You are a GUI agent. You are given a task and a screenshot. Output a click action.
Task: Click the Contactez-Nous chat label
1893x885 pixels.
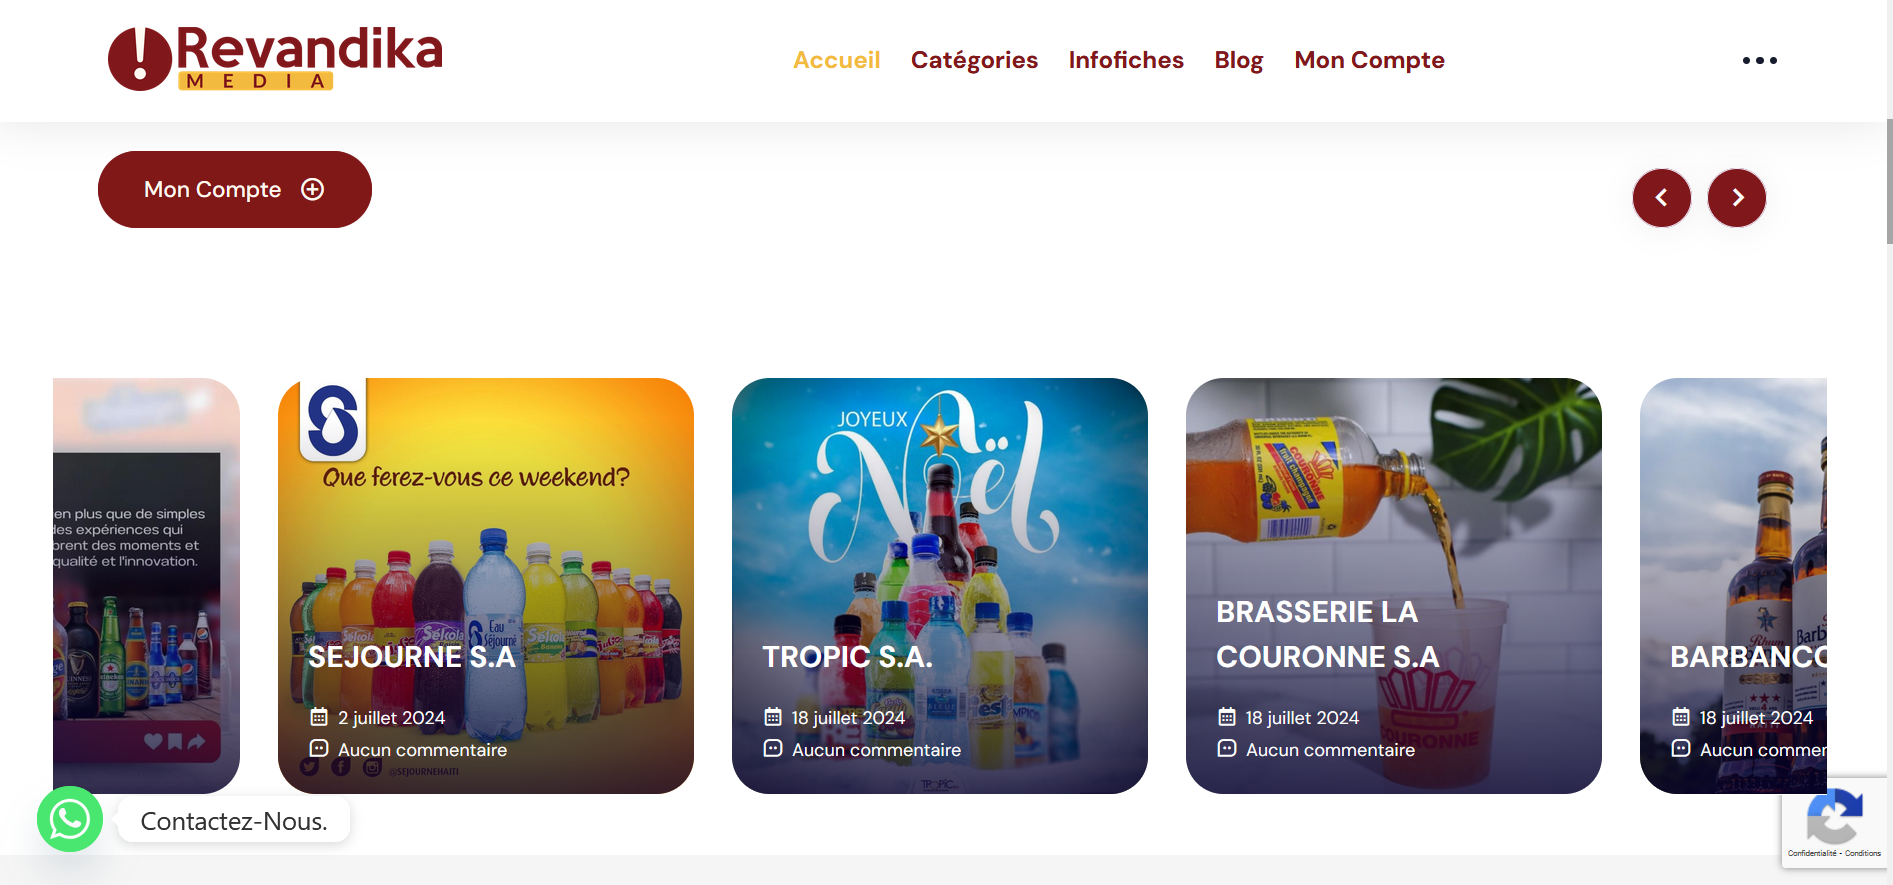pyautogui.click(x=234, y=820)
